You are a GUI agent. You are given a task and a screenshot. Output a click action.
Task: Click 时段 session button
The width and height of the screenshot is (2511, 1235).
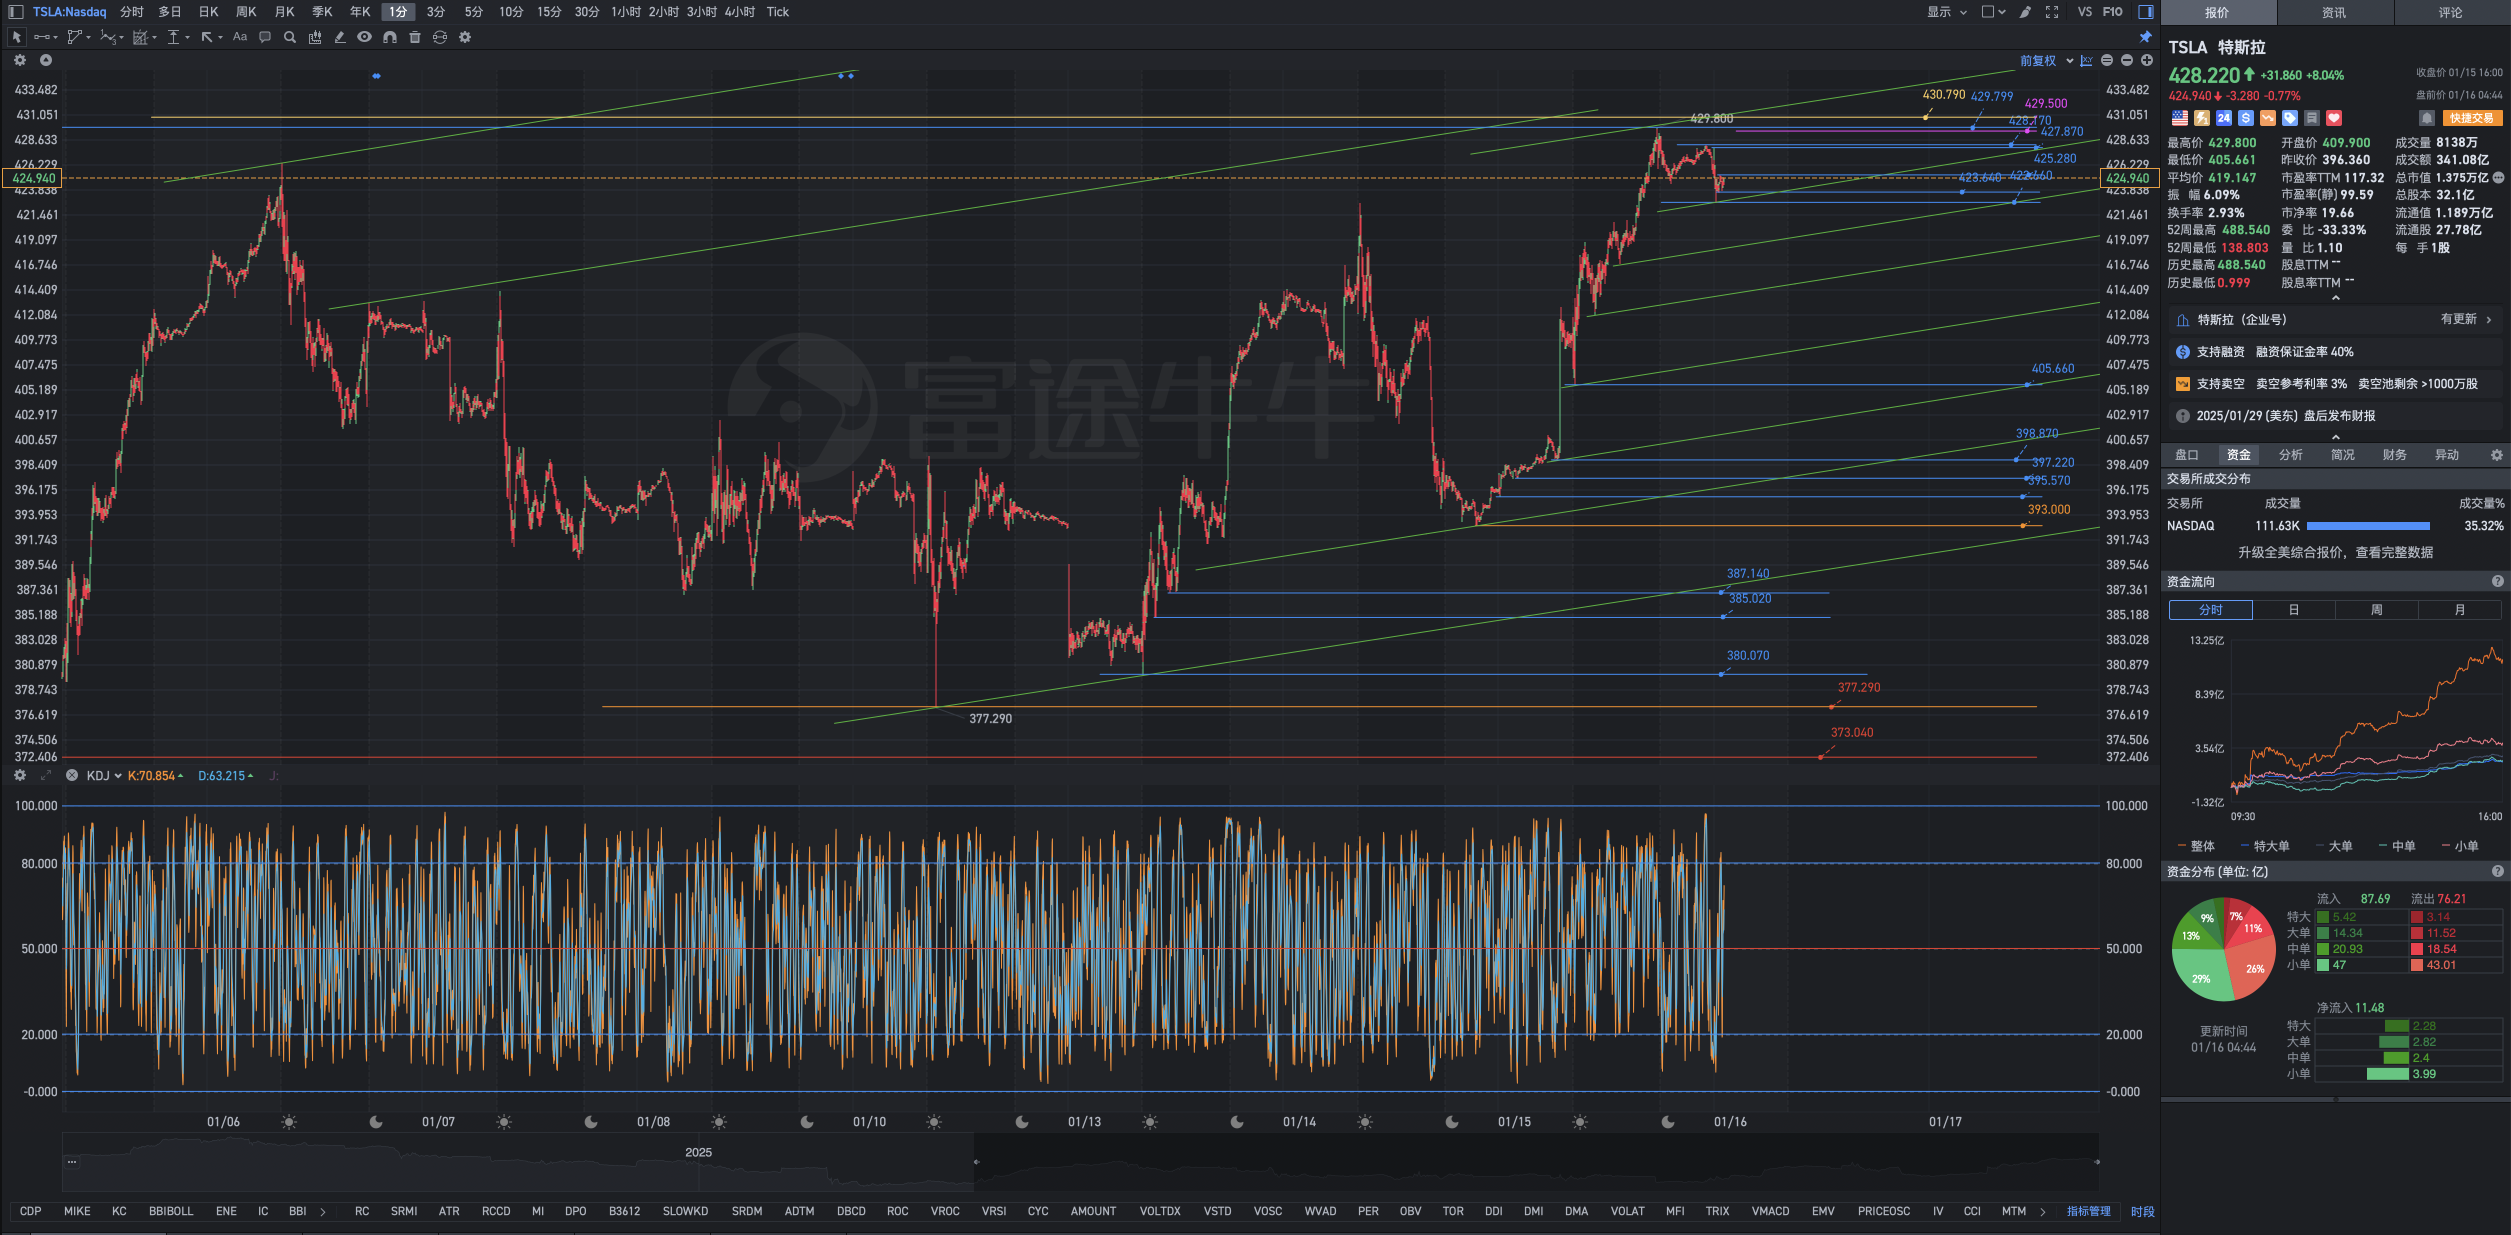(2143, 1211)
